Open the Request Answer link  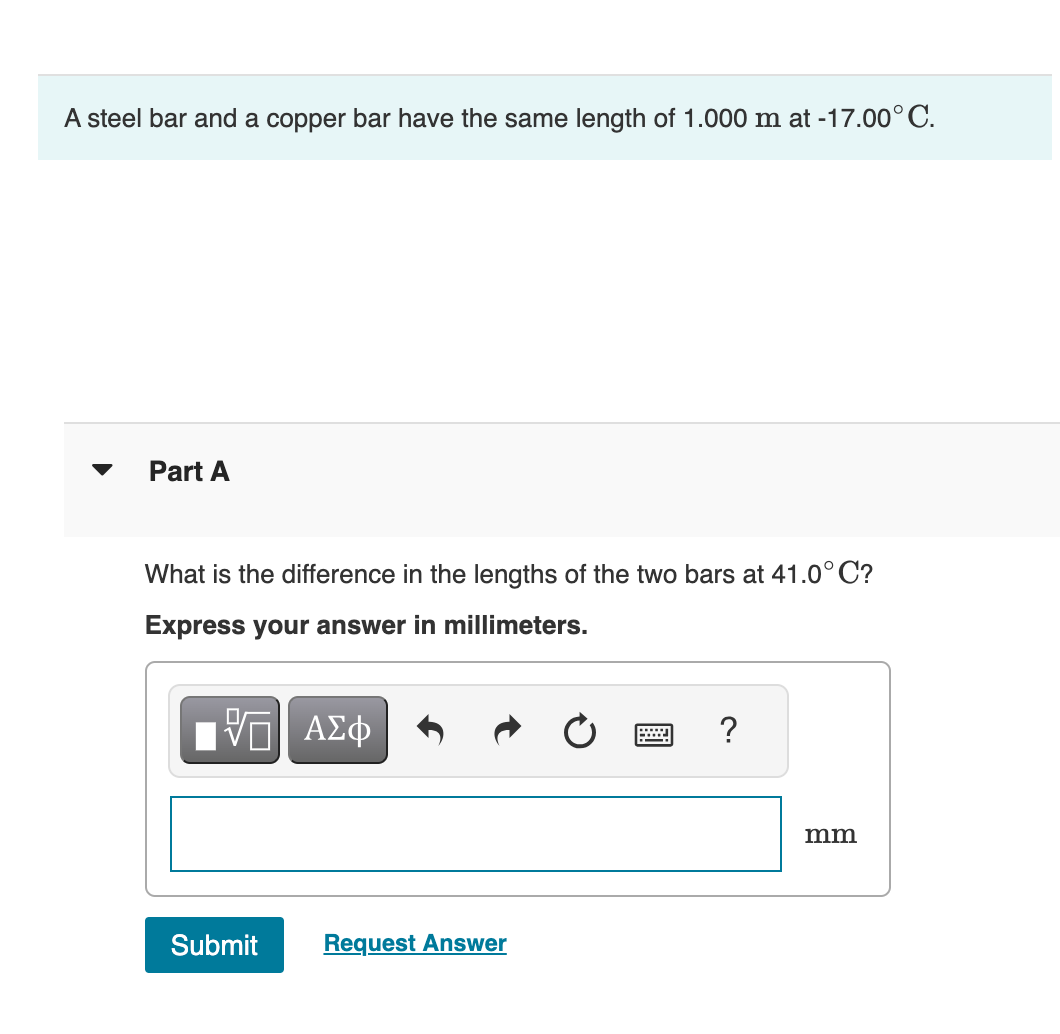click(414, 942)
